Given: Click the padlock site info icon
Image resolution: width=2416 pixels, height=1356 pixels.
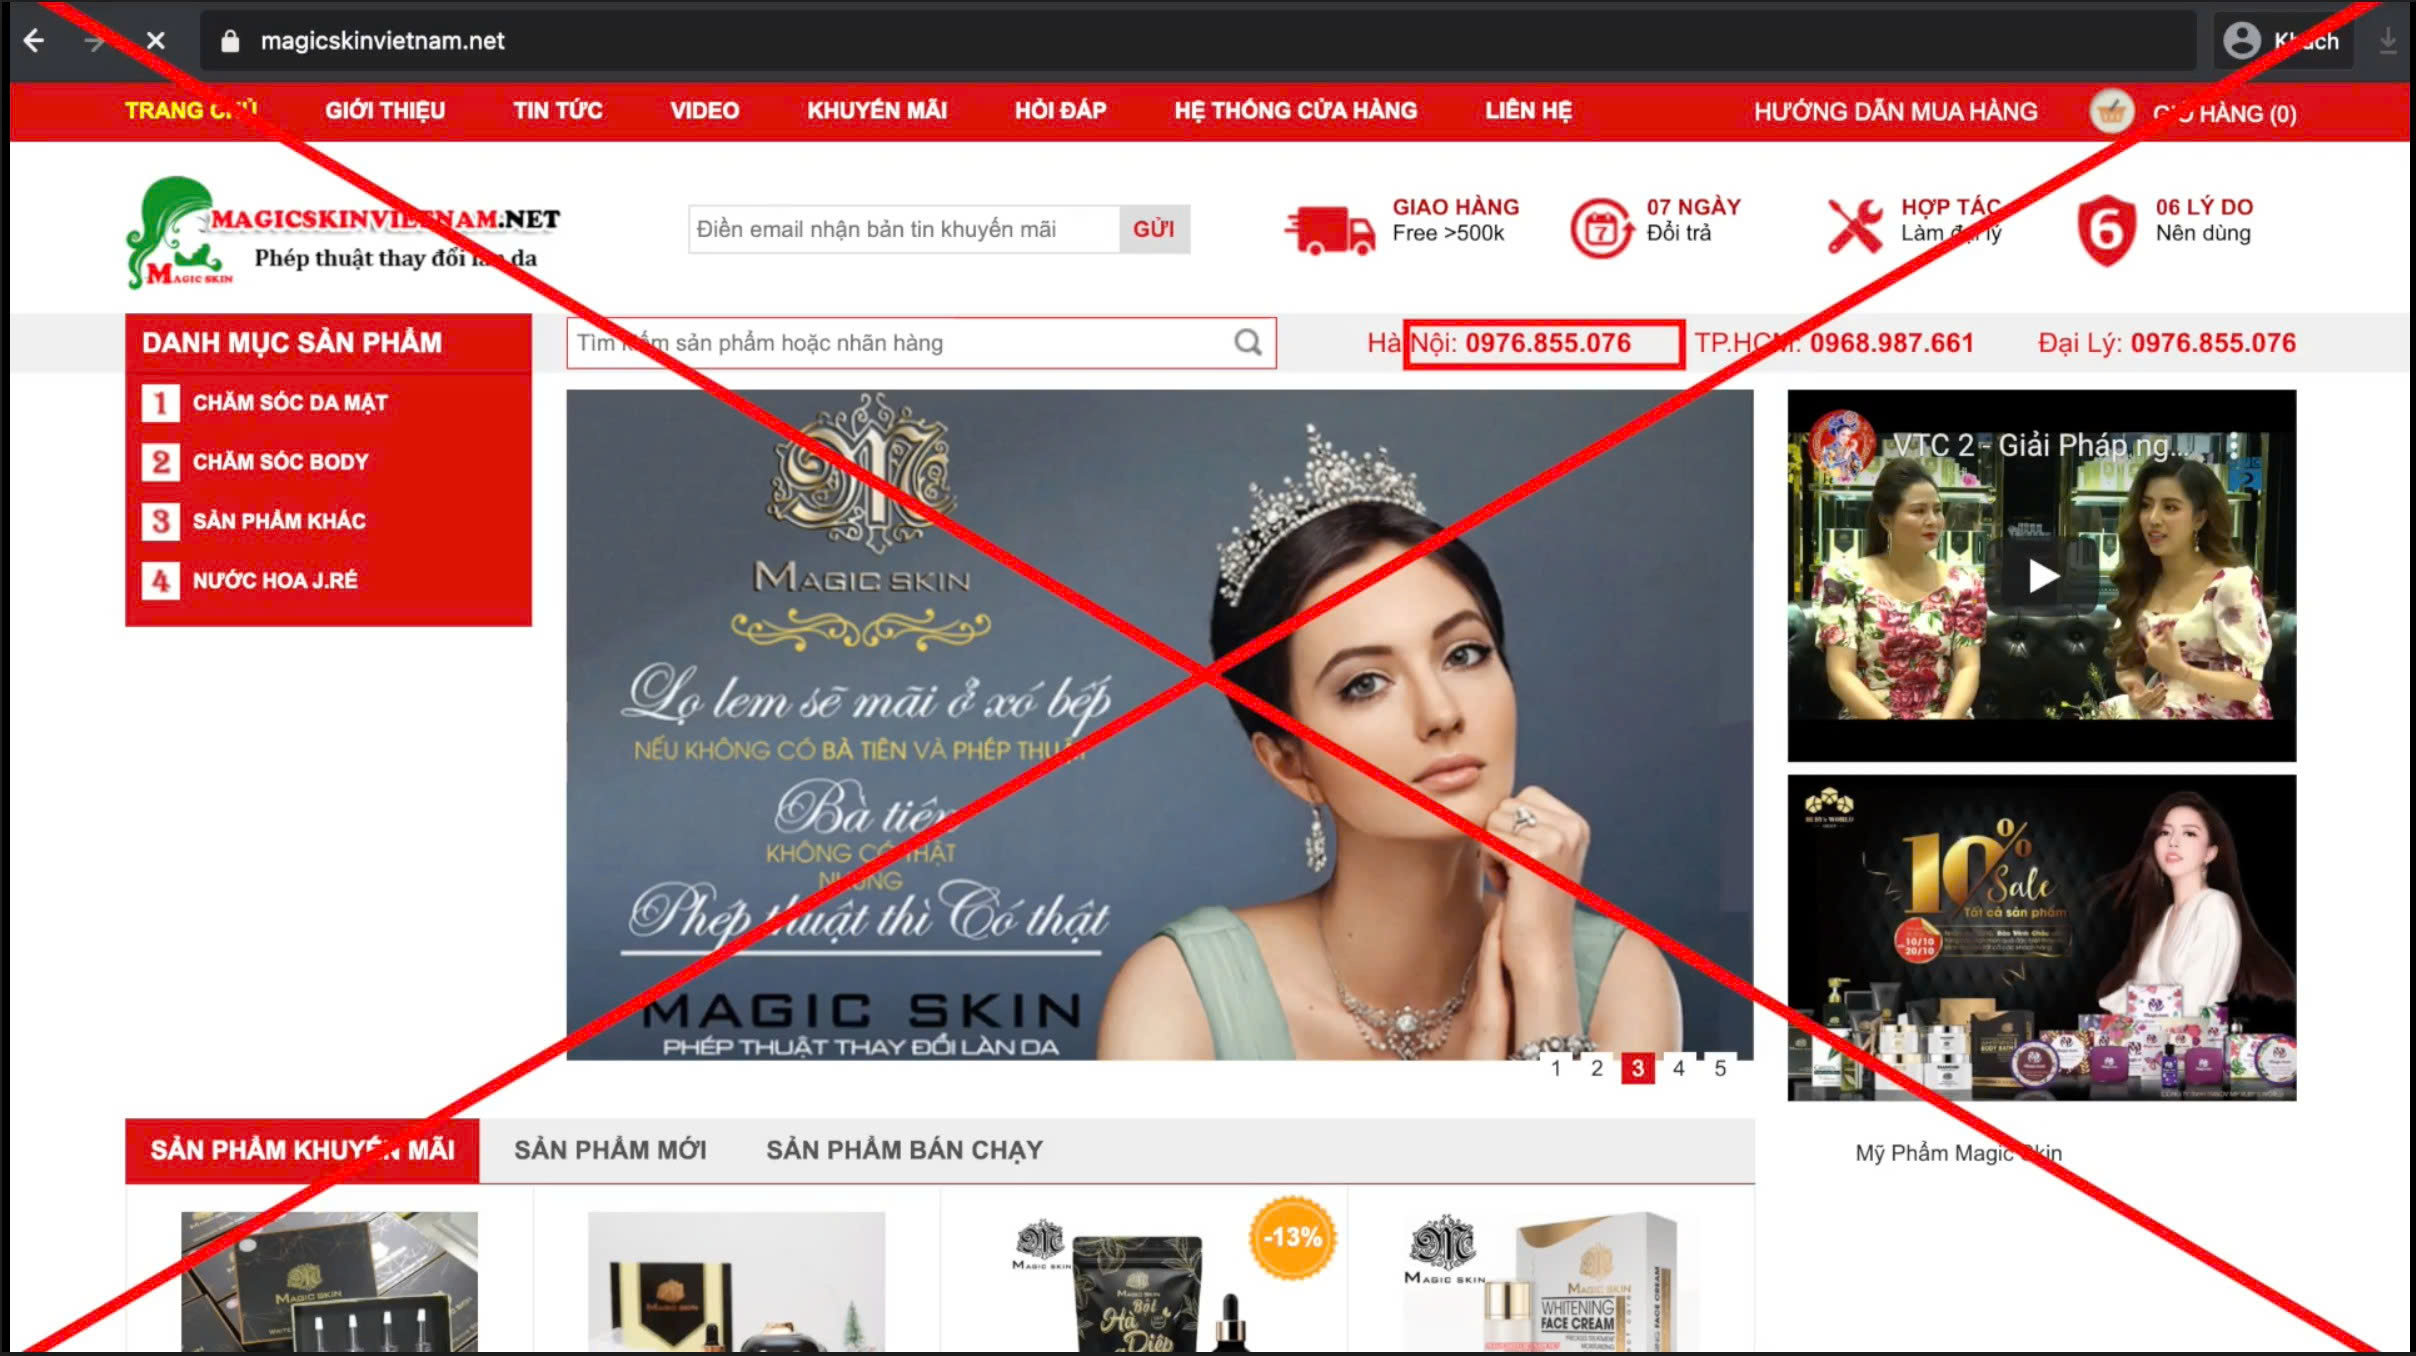Looking at the screenshot, I should (230, 41).
